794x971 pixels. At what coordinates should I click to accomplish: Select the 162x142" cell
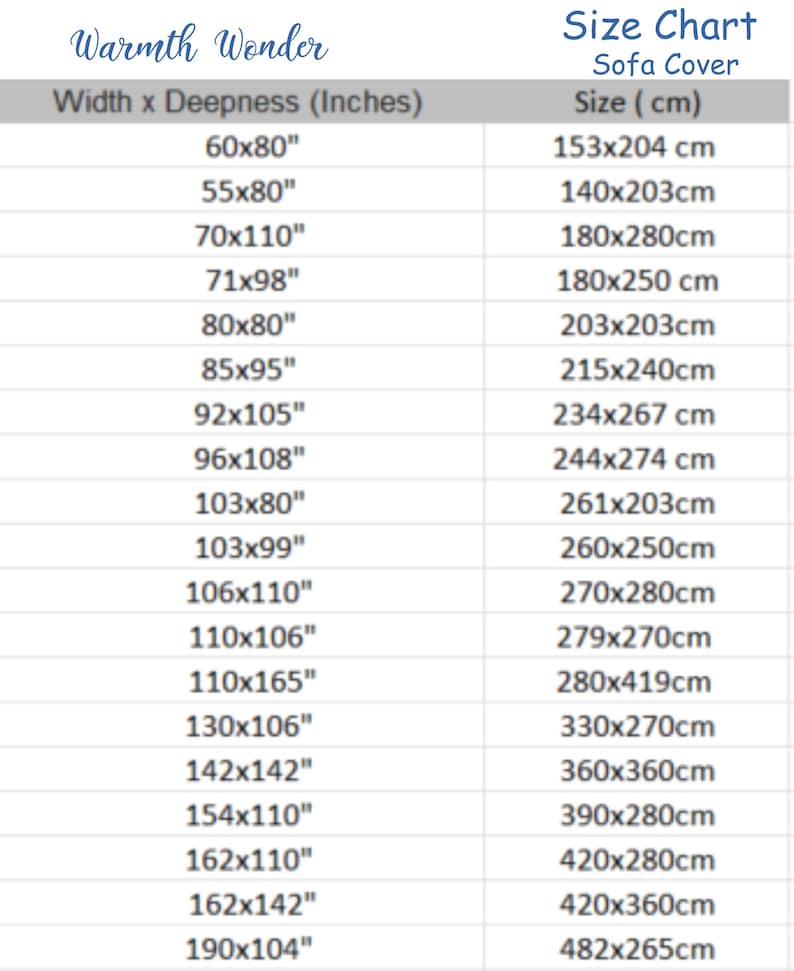pyautogui.click(x=242, y=904)
